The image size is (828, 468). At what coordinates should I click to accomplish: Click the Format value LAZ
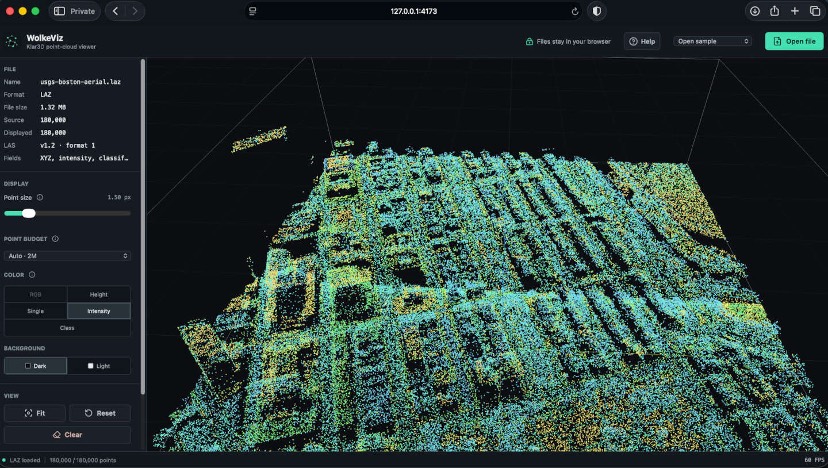46,95
